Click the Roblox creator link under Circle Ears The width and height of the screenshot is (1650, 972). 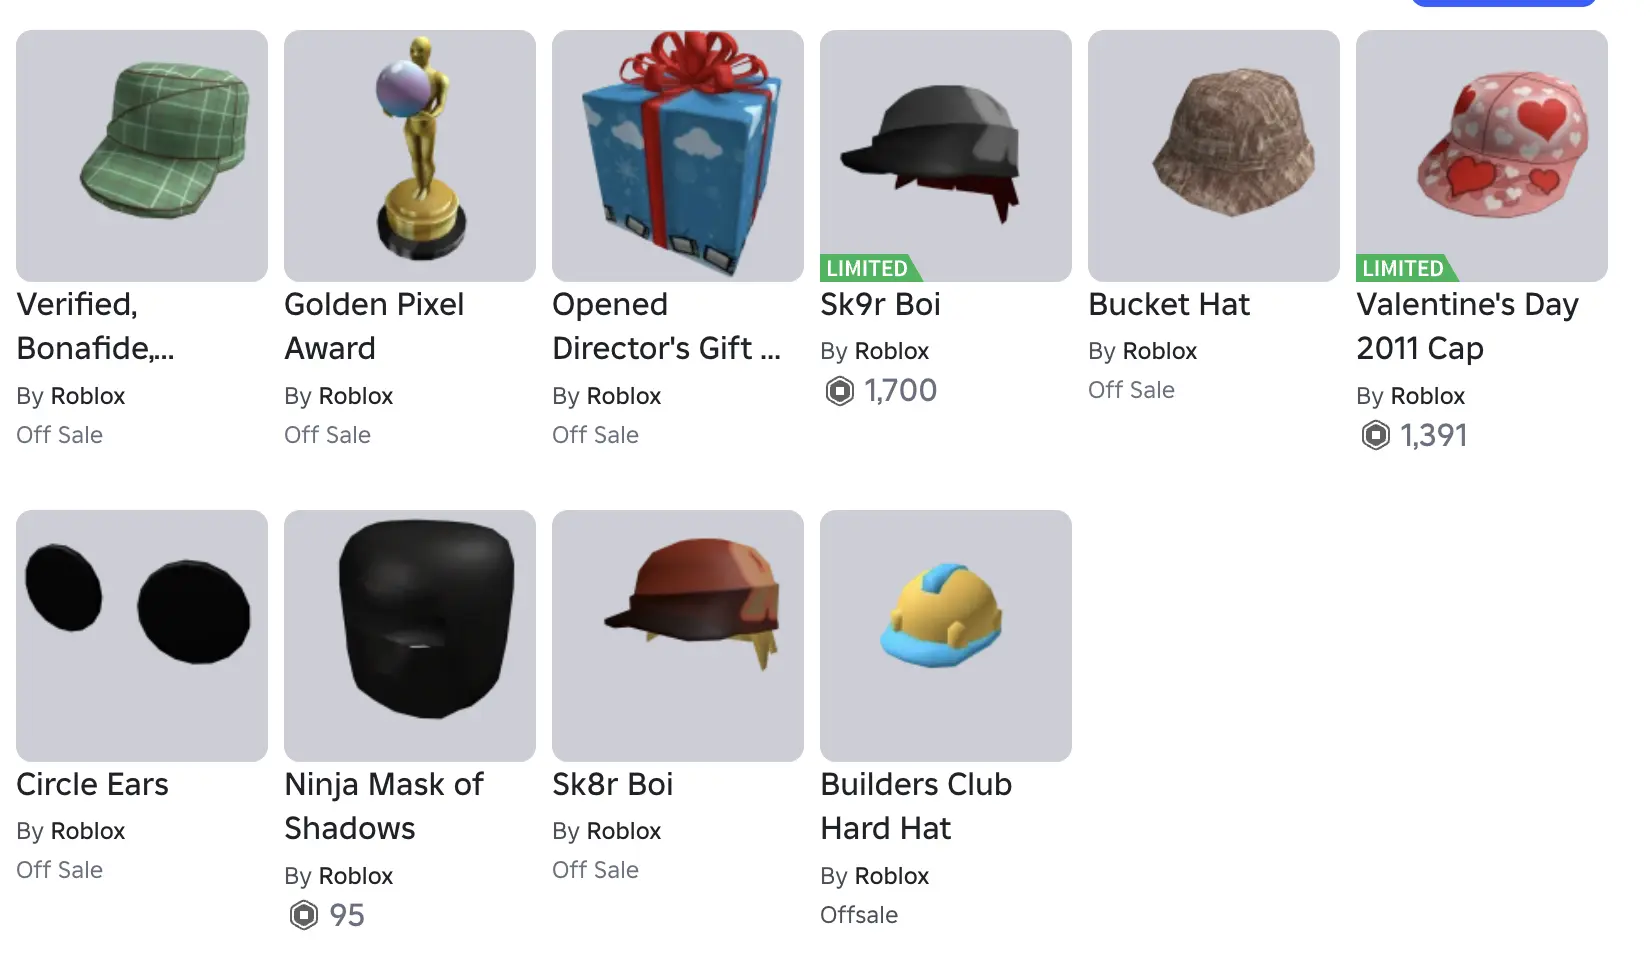pos(88,831)
